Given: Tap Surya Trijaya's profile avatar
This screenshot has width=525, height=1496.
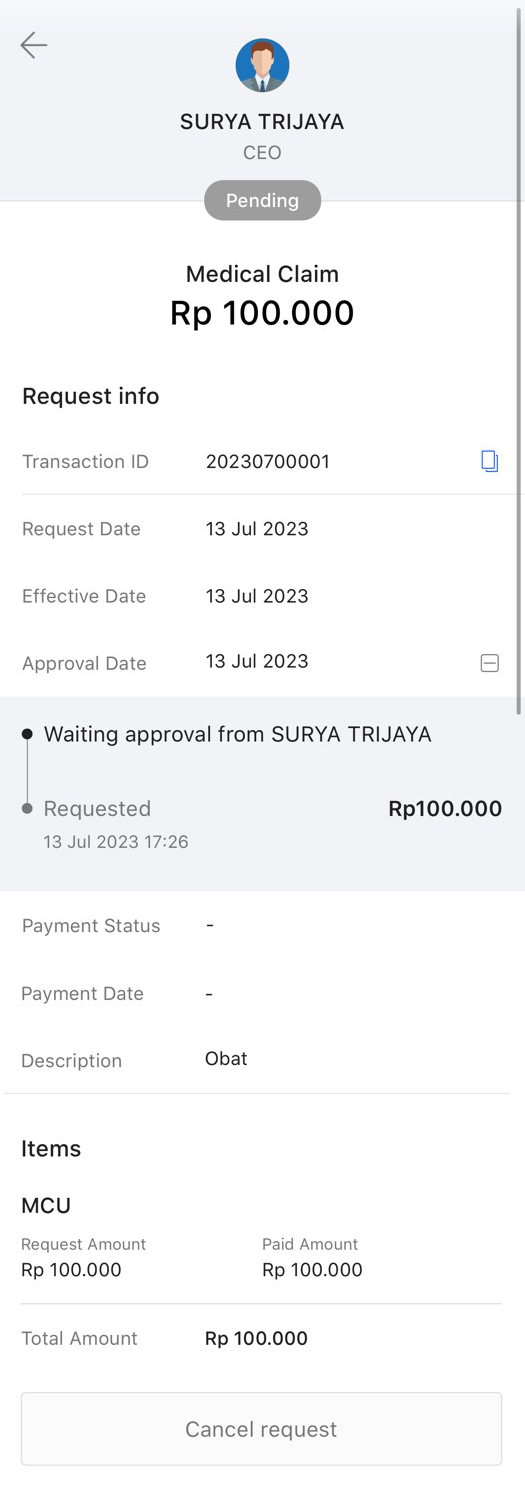Looking at the screenshot, I should 262,65.
